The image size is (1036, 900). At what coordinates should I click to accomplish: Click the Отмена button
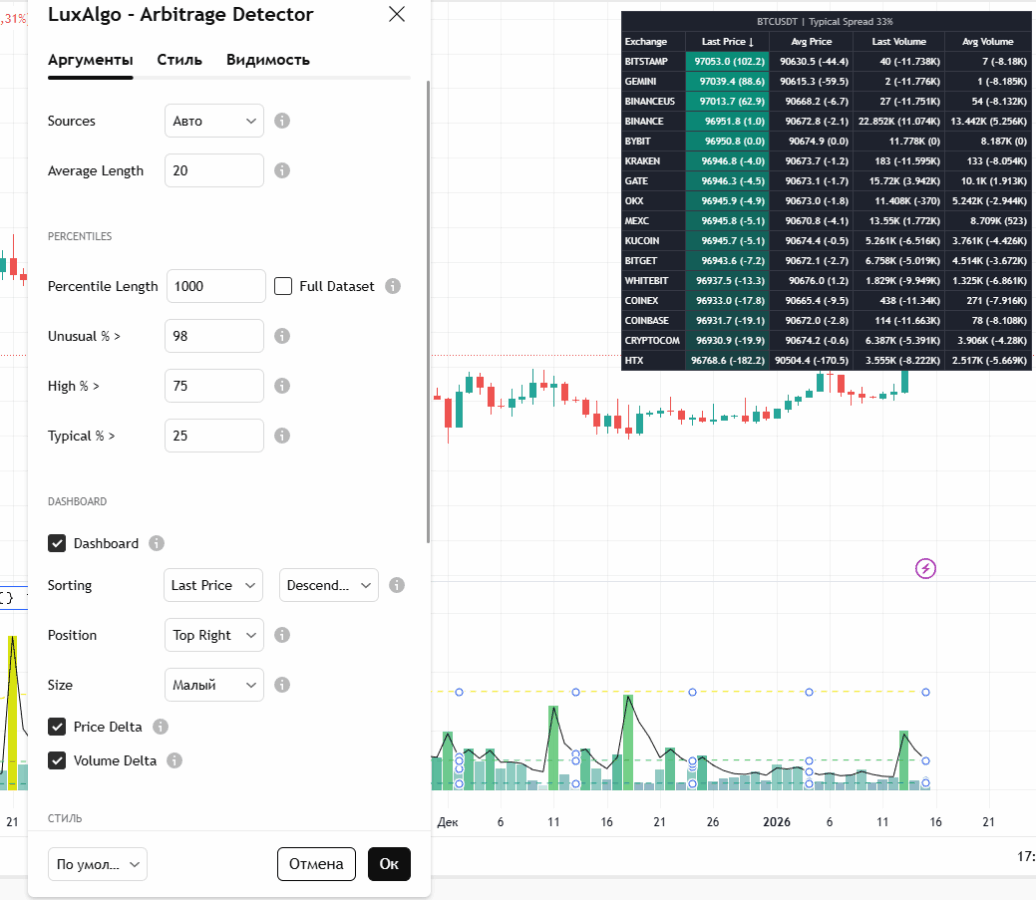[316, 864]
